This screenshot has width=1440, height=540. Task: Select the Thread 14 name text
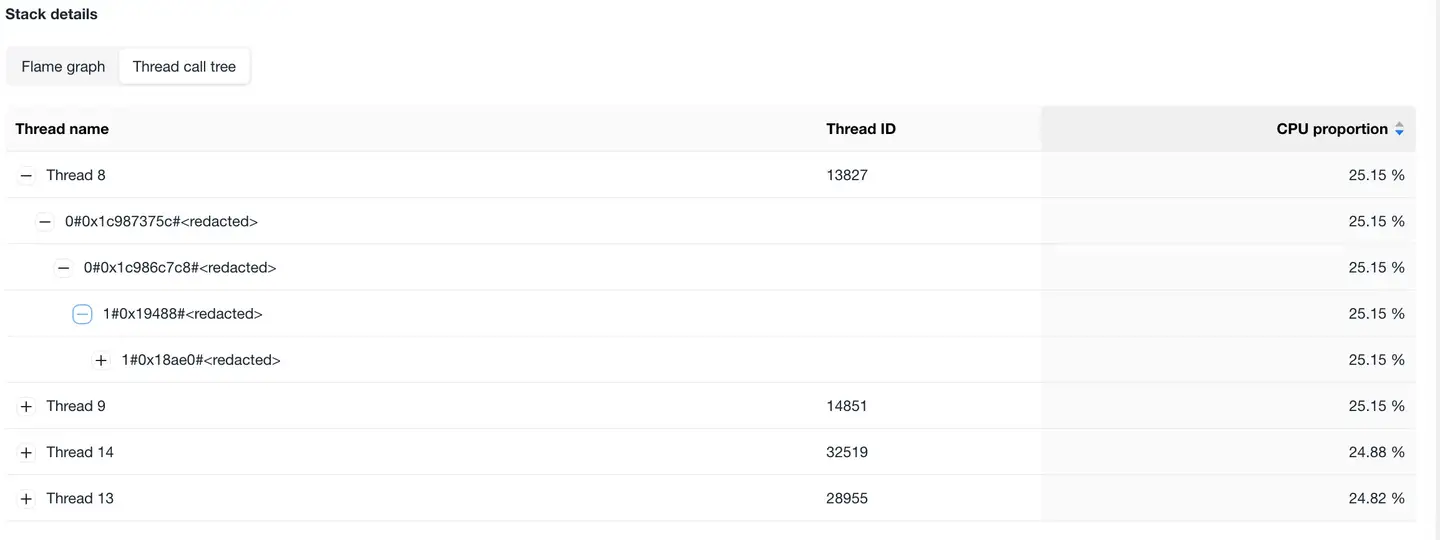point(80,452)
